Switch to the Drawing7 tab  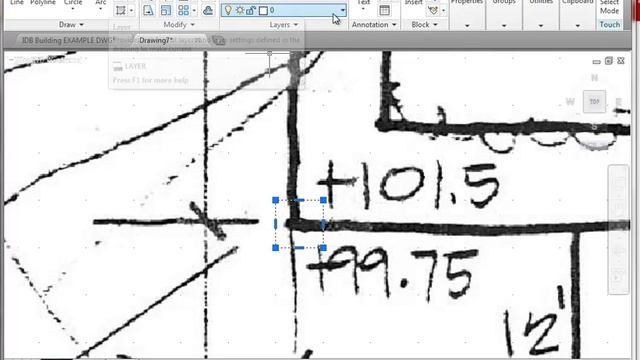coord(156,40)
